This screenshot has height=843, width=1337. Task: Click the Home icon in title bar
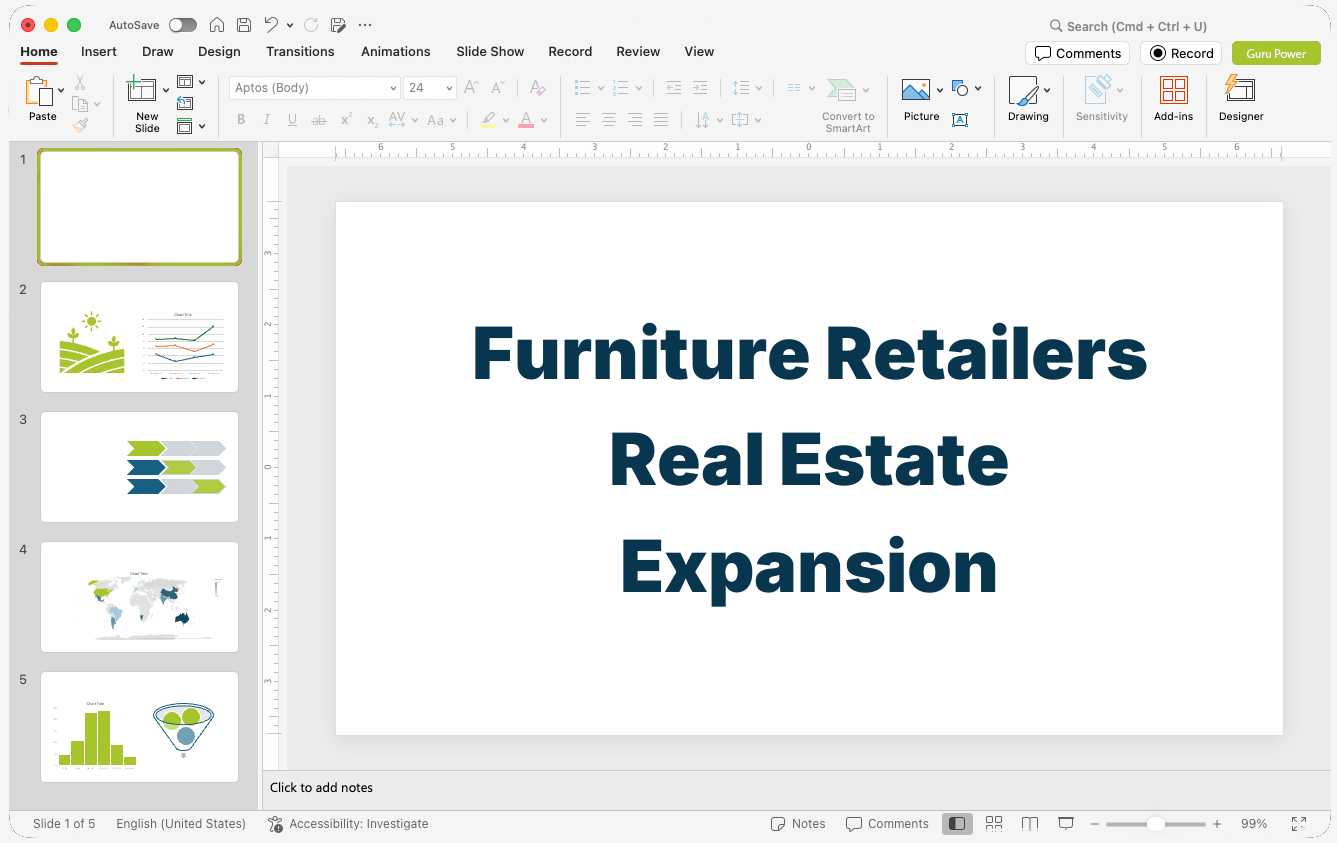[217, 25]
